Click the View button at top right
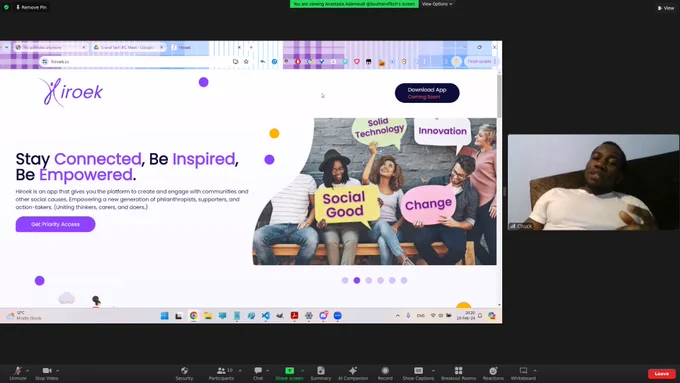680x383 pixels. 666,8
